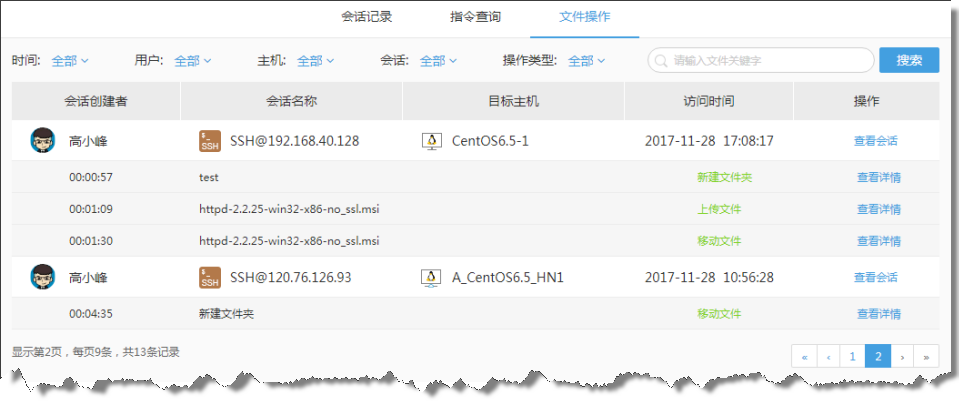
Task: Click the magnifier icon in the search box
Action: click(662, 61)
